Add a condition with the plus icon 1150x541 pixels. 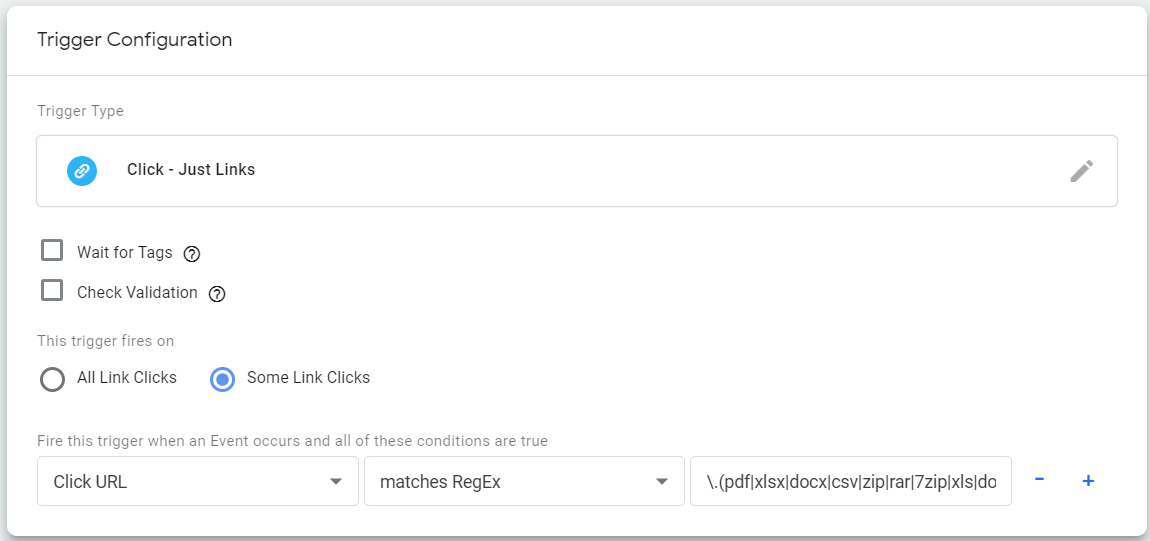pyautogui.click(x=1088, y=481)
